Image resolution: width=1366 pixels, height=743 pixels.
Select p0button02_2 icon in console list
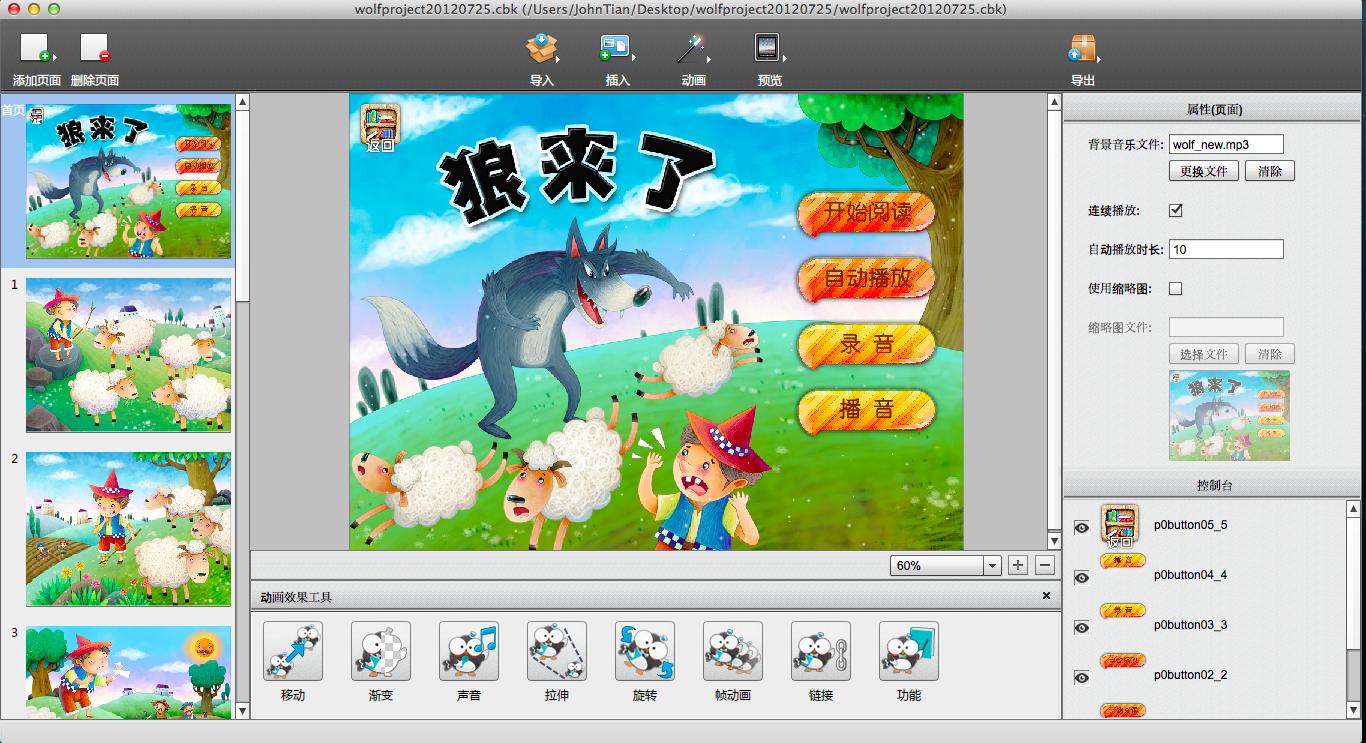pyautogui.click(x=1122, y=661)
